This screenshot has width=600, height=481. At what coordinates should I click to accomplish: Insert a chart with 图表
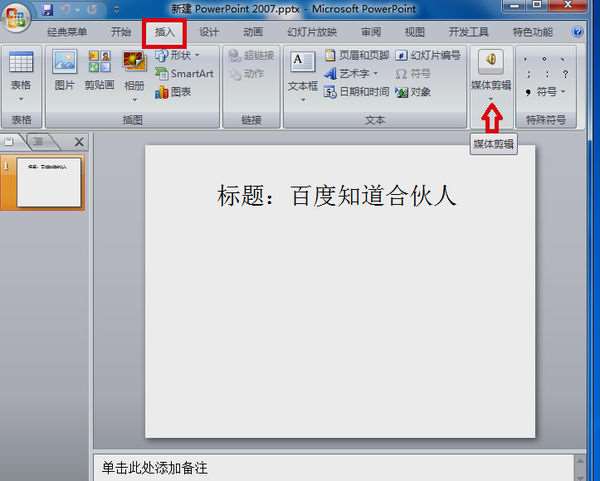[x=173, y=92]
